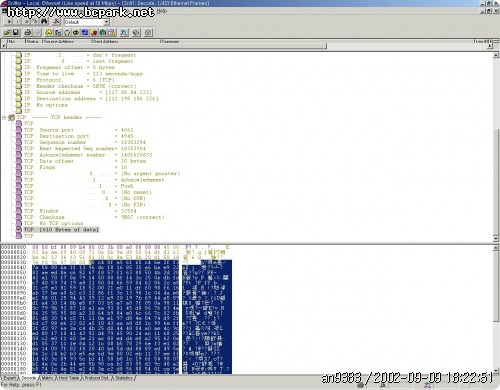Select the IP Protocol = 6 (TCP) row
The image size is (500, 390).
[69, 80]
